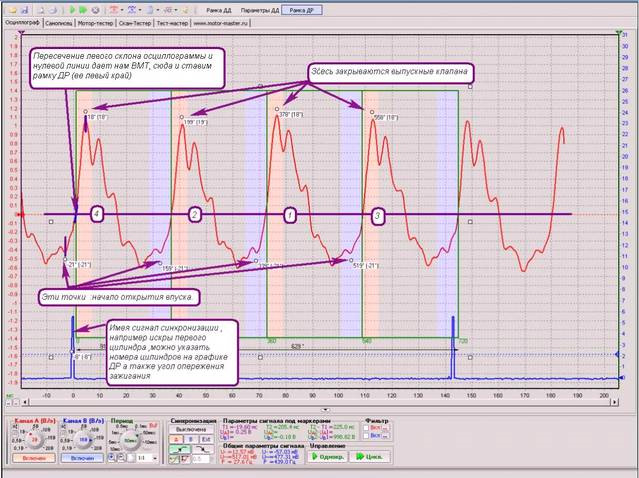Start single acquisition with the green play toolbar icon
The height and width of the screenshot is (478, 639).
click(72, 10)
